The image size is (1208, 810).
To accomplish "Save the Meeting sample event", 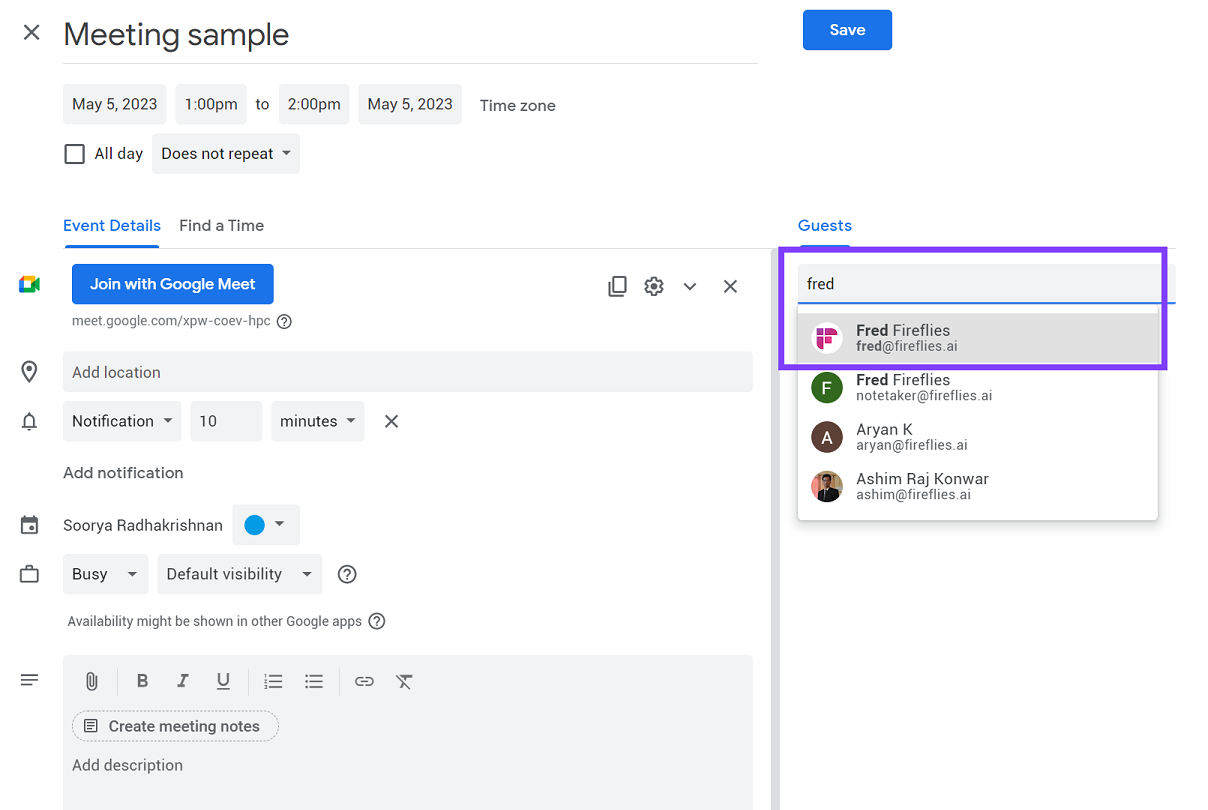I will (x=847, y=30).
